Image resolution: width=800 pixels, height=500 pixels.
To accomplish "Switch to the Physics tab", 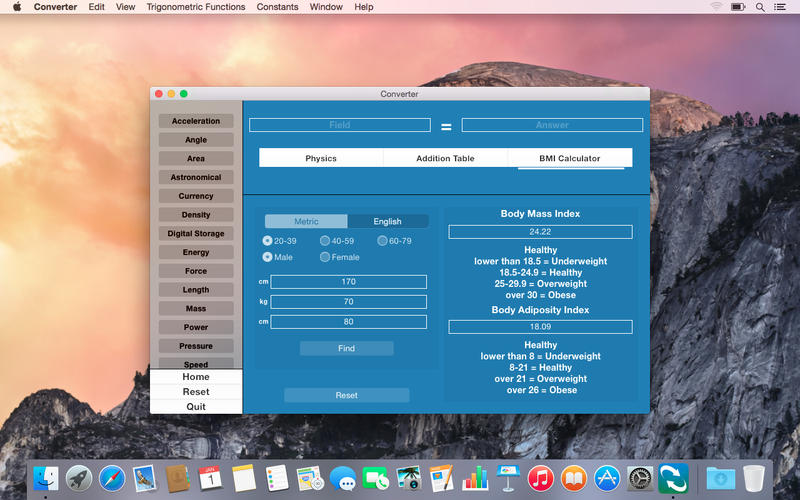I will [x=321, y=158].
